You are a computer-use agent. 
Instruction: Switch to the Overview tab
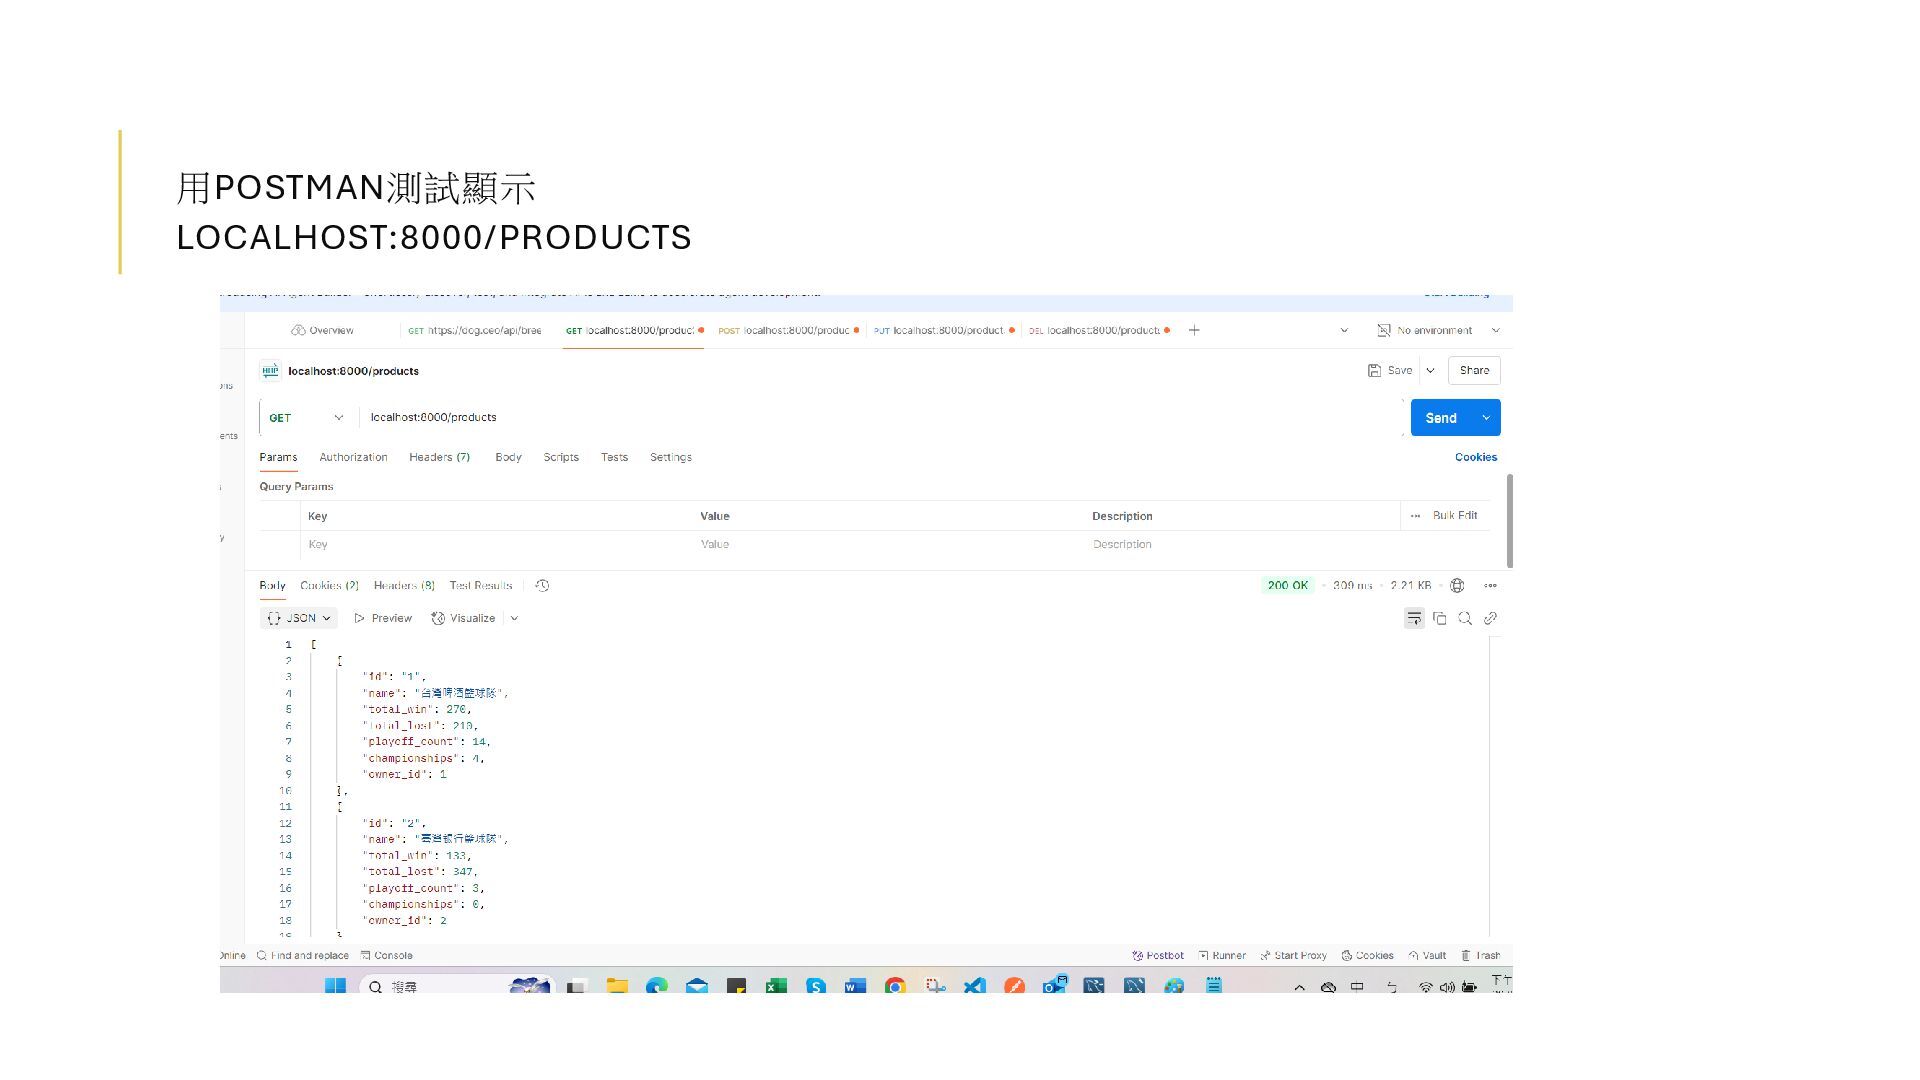(322, 330)
